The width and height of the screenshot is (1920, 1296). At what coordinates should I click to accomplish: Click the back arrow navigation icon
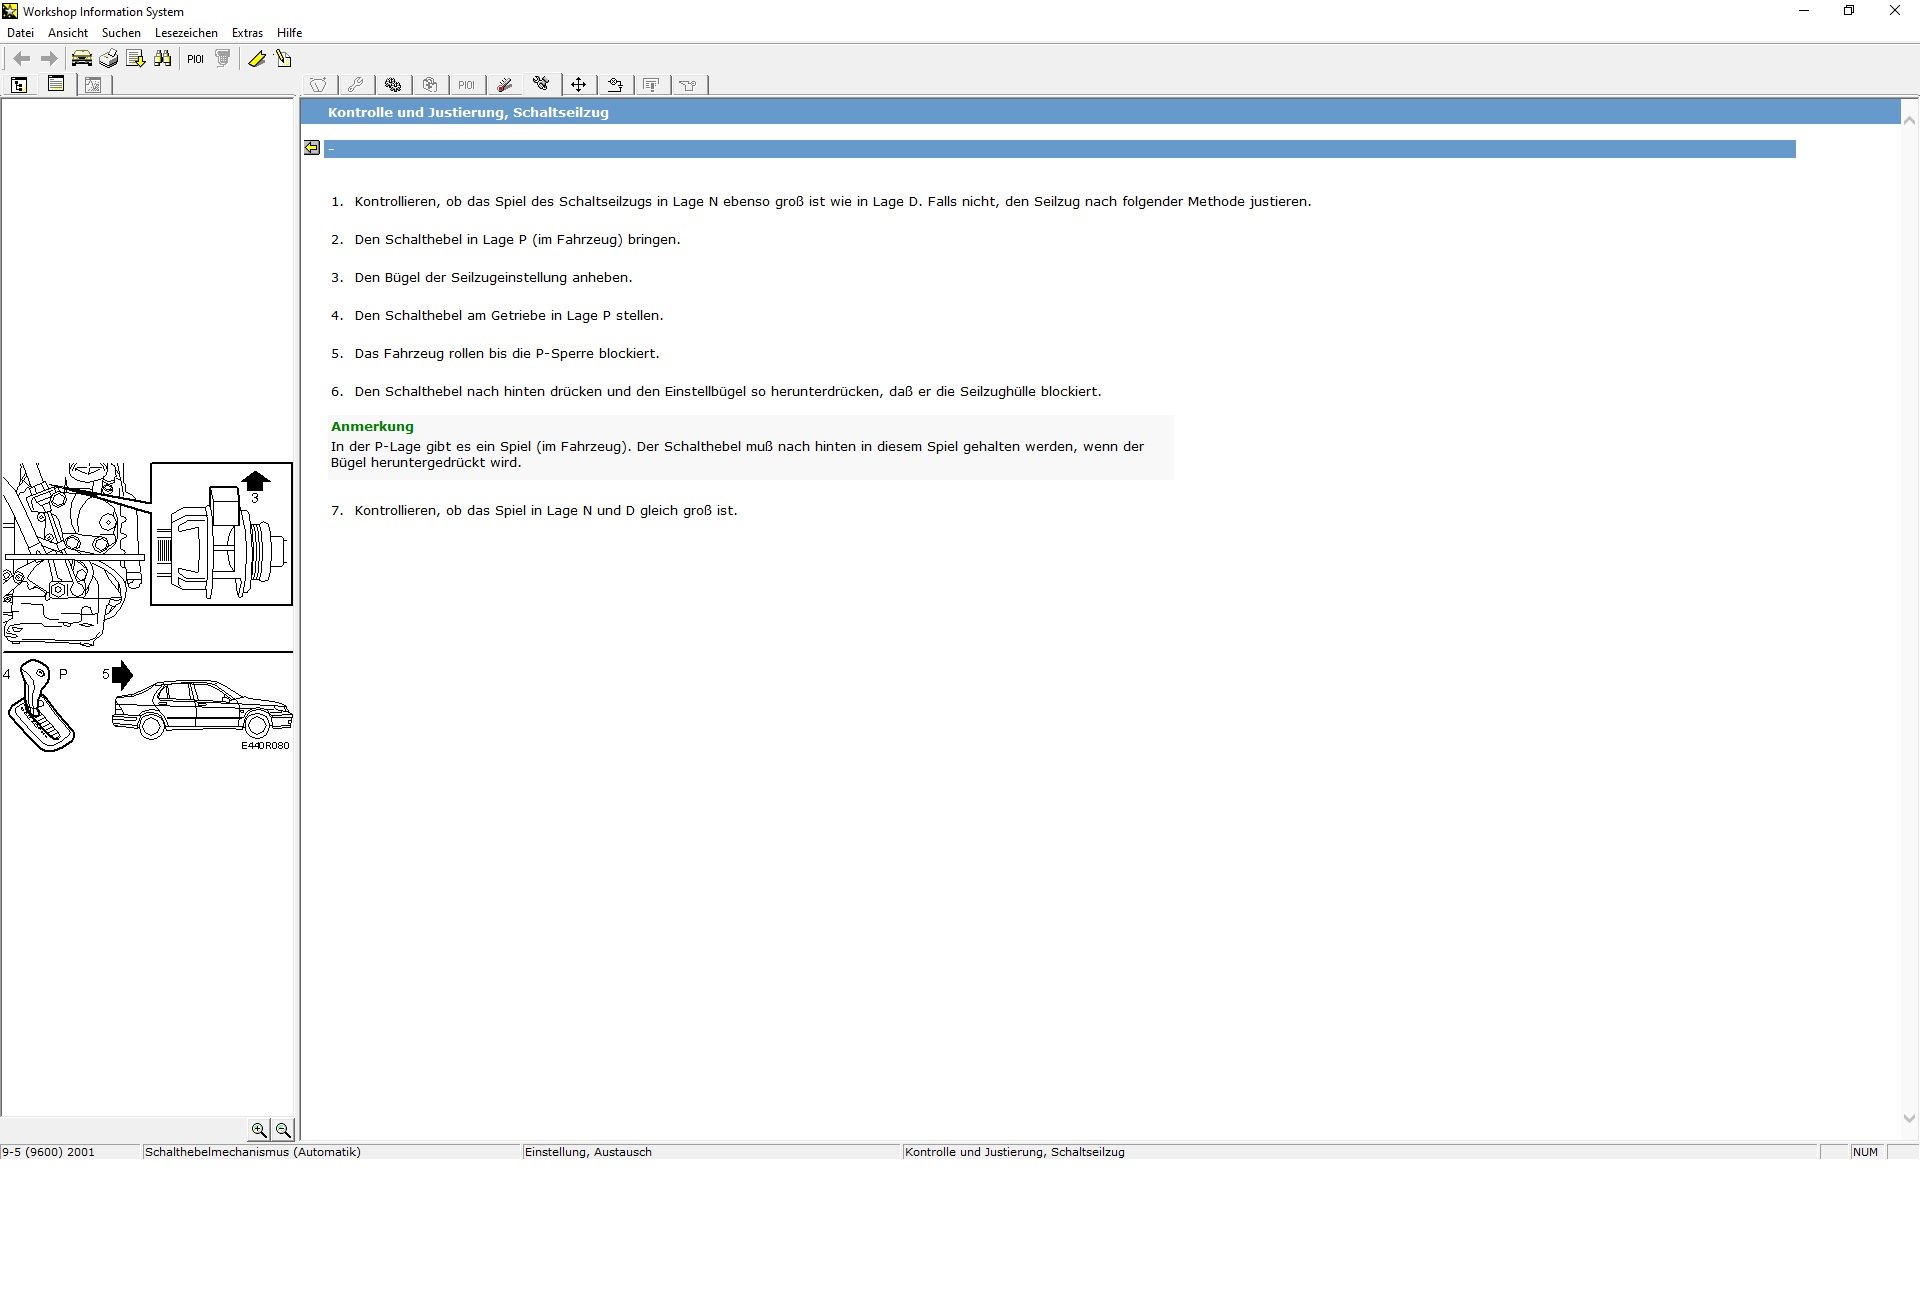pos(21,59)
